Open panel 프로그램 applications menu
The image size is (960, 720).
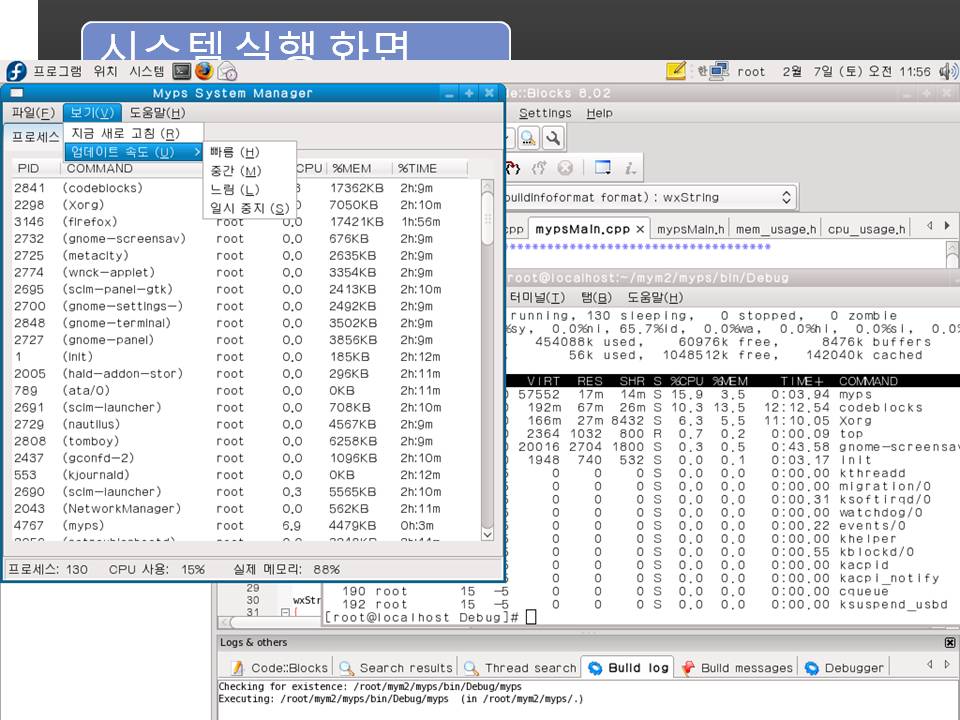(57, 72)
